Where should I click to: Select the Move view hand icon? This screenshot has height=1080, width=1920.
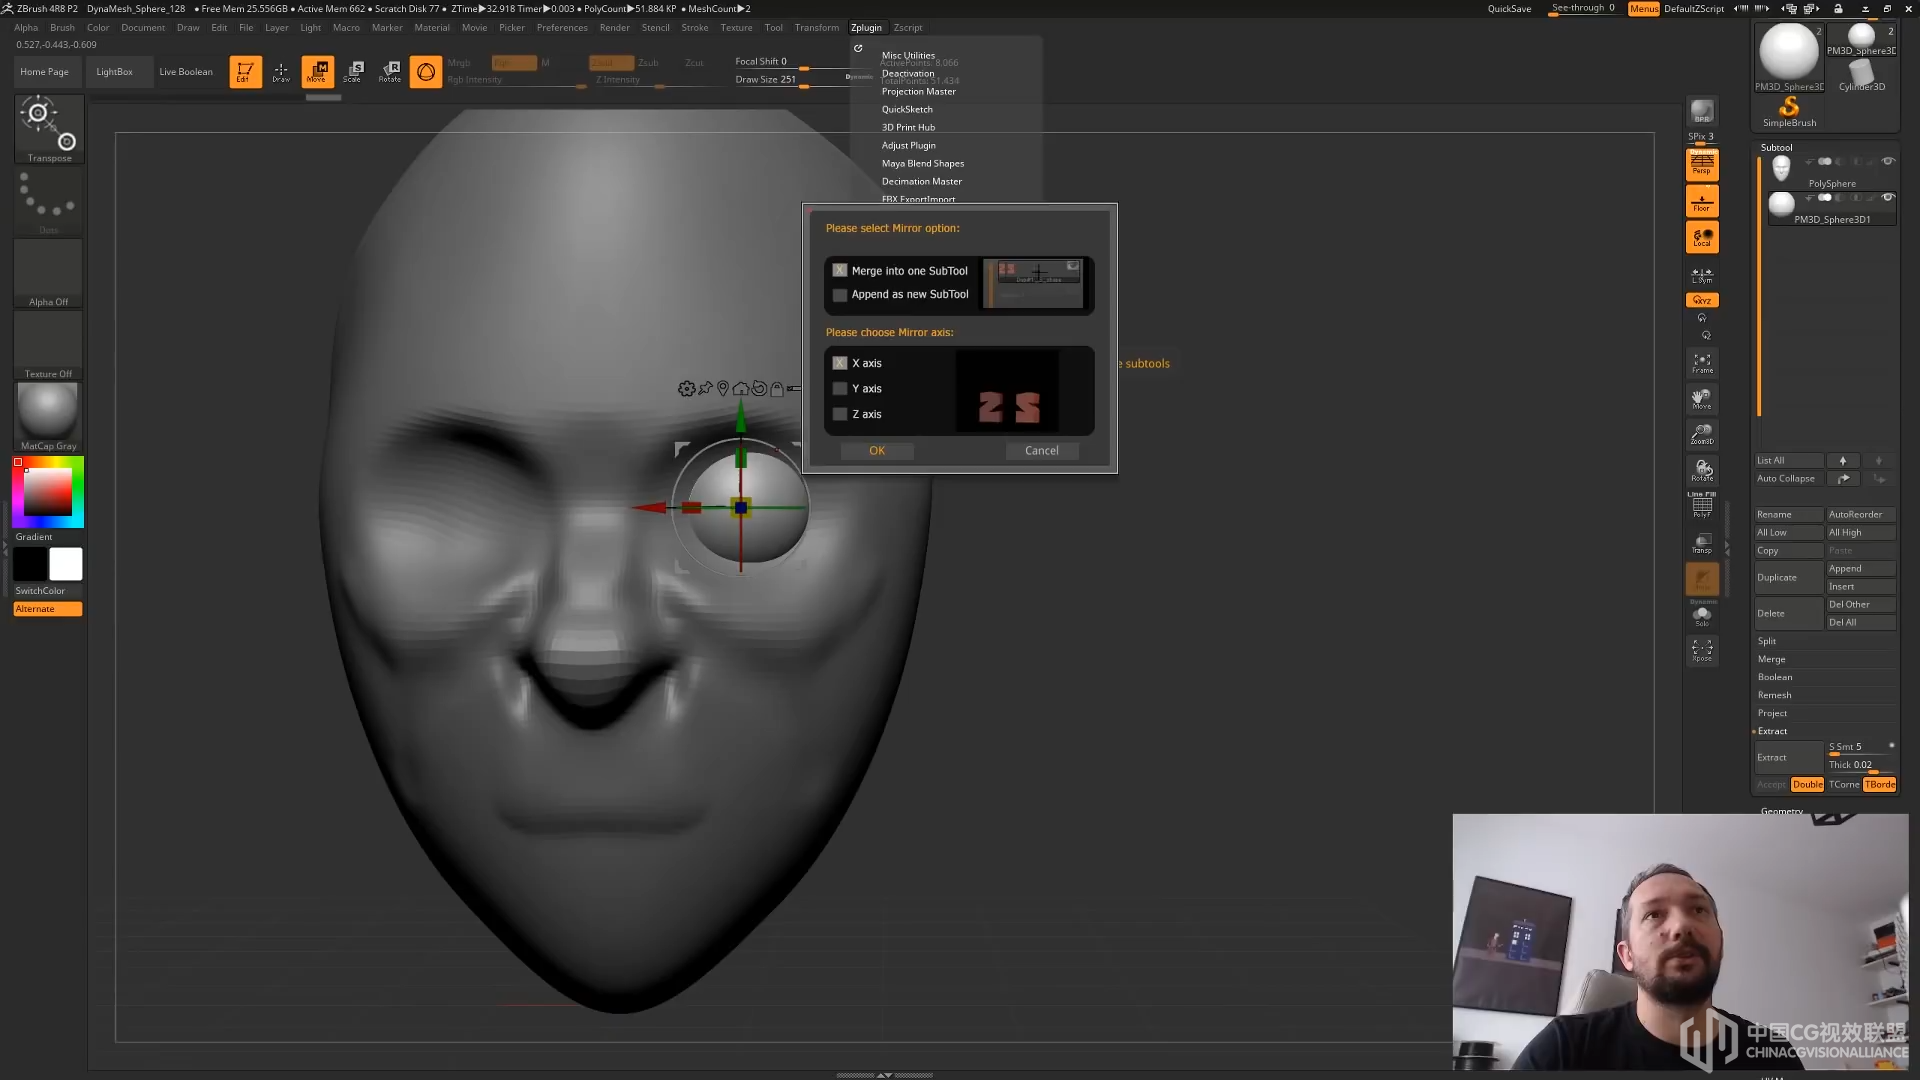(x=1702, y=398)
